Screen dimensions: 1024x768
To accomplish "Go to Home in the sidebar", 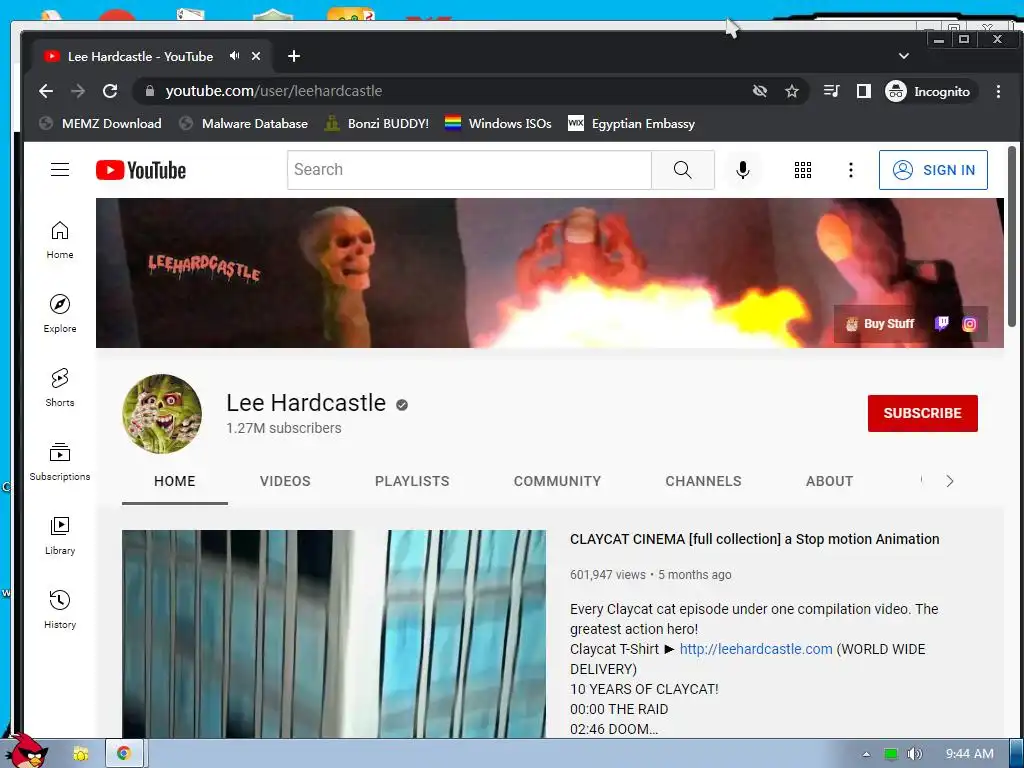I will 60,240.
